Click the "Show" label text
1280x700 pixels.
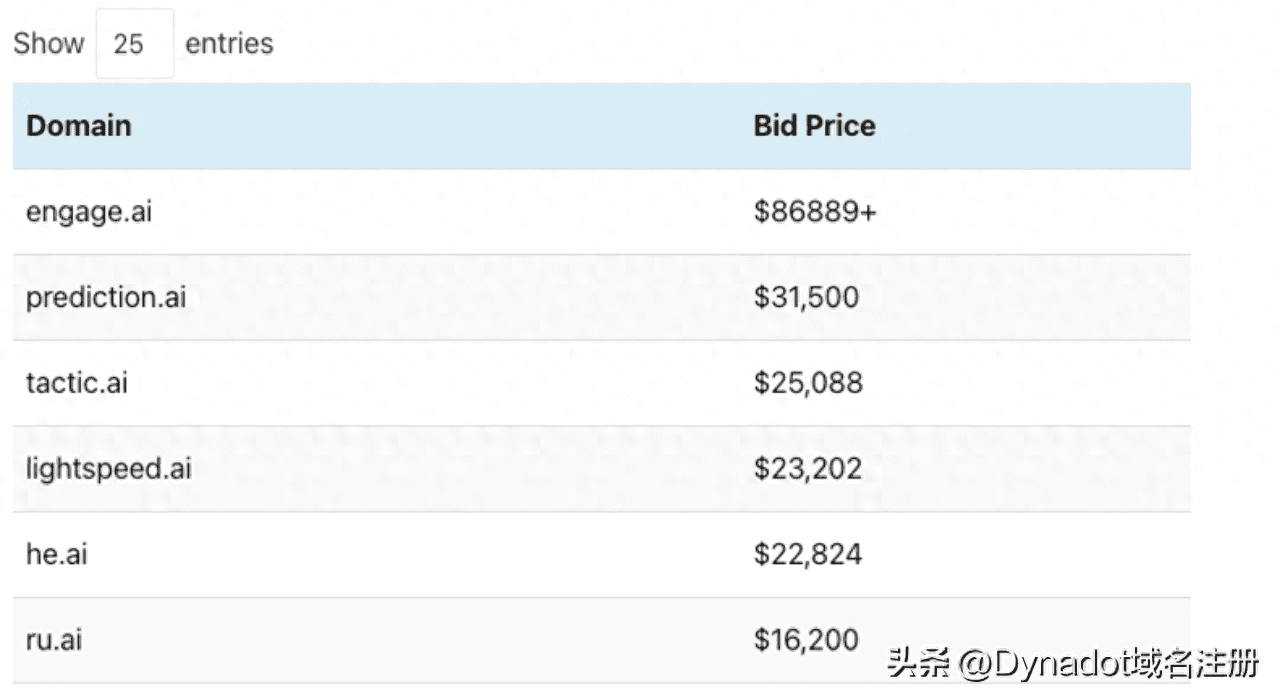coord(48,44)
